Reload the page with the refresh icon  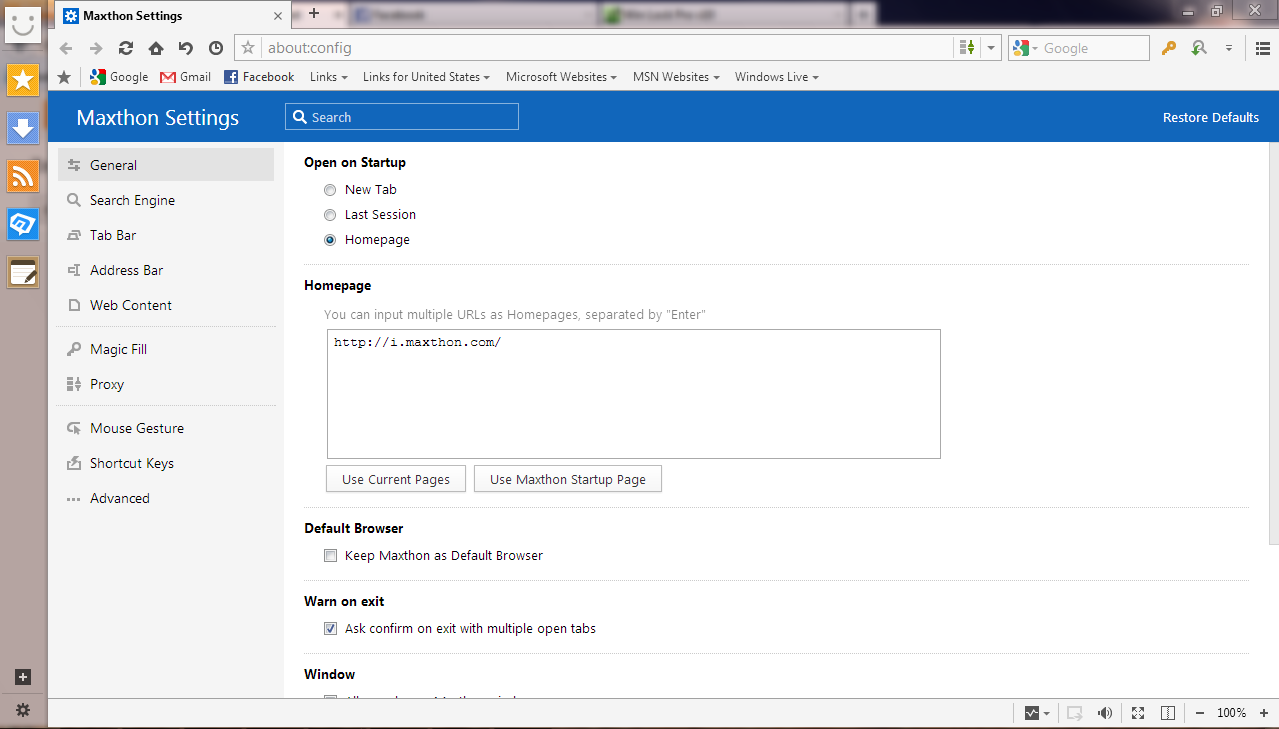tap(126, 48)
